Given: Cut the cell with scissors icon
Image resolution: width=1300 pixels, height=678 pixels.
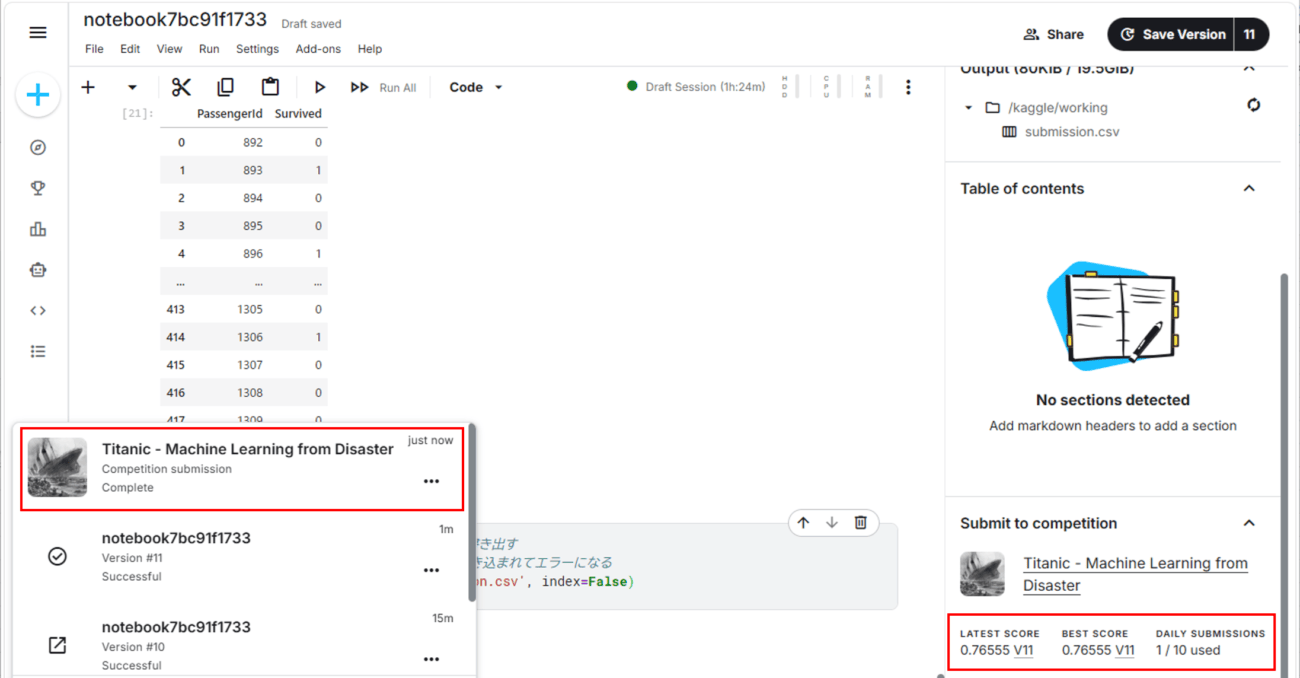Looking at the screenshot, I should (x=181, y=87).
